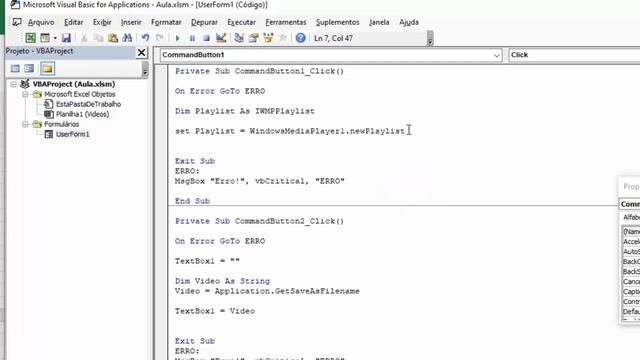
Task: Stop execution with the Reset square icon
Action: (x=207, y=38)
